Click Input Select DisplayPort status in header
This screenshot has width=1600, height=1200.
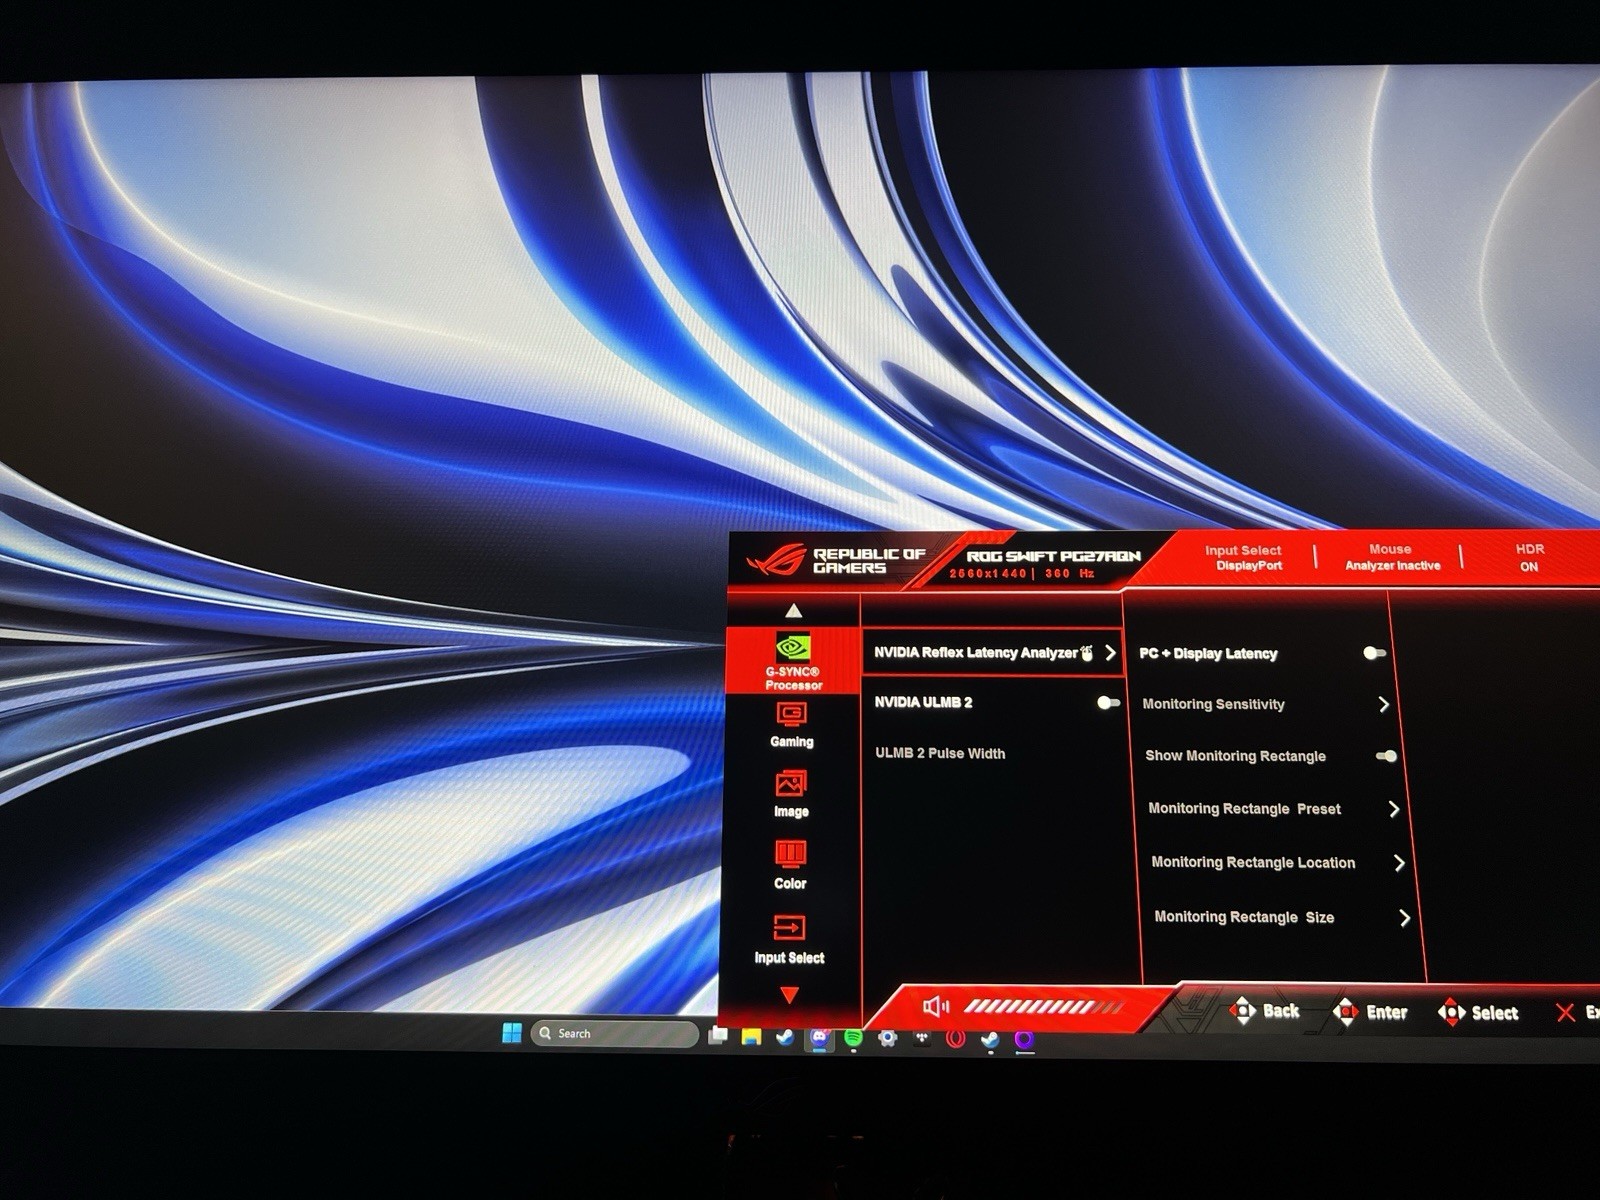pyautogui.click(x=1244, y=558)
